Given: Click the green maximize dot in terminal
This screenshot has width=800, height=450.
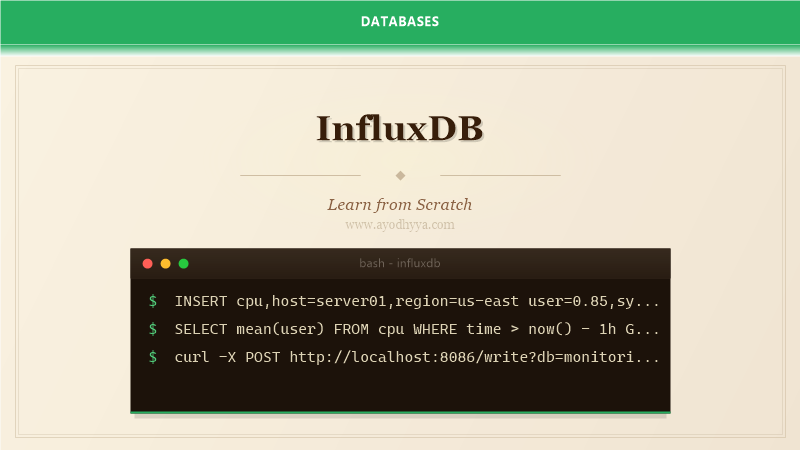Looking at the screenshot, I should (x=184, y=263).
